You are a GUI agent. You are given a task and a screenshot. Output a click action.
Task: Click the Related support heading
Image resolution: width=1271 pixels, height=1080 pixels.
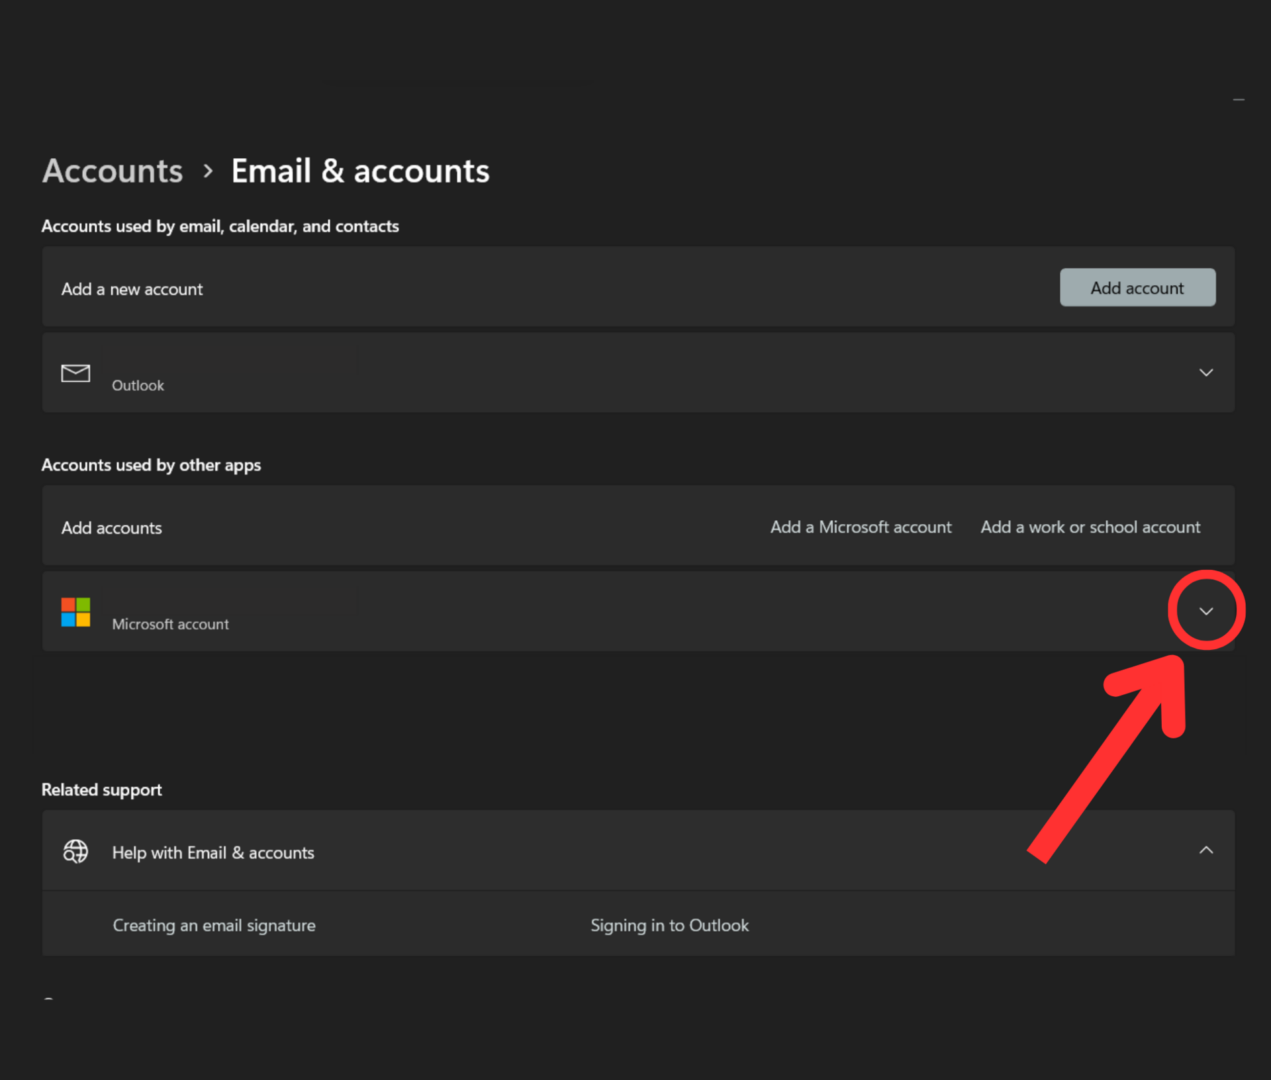pos(101,789)
